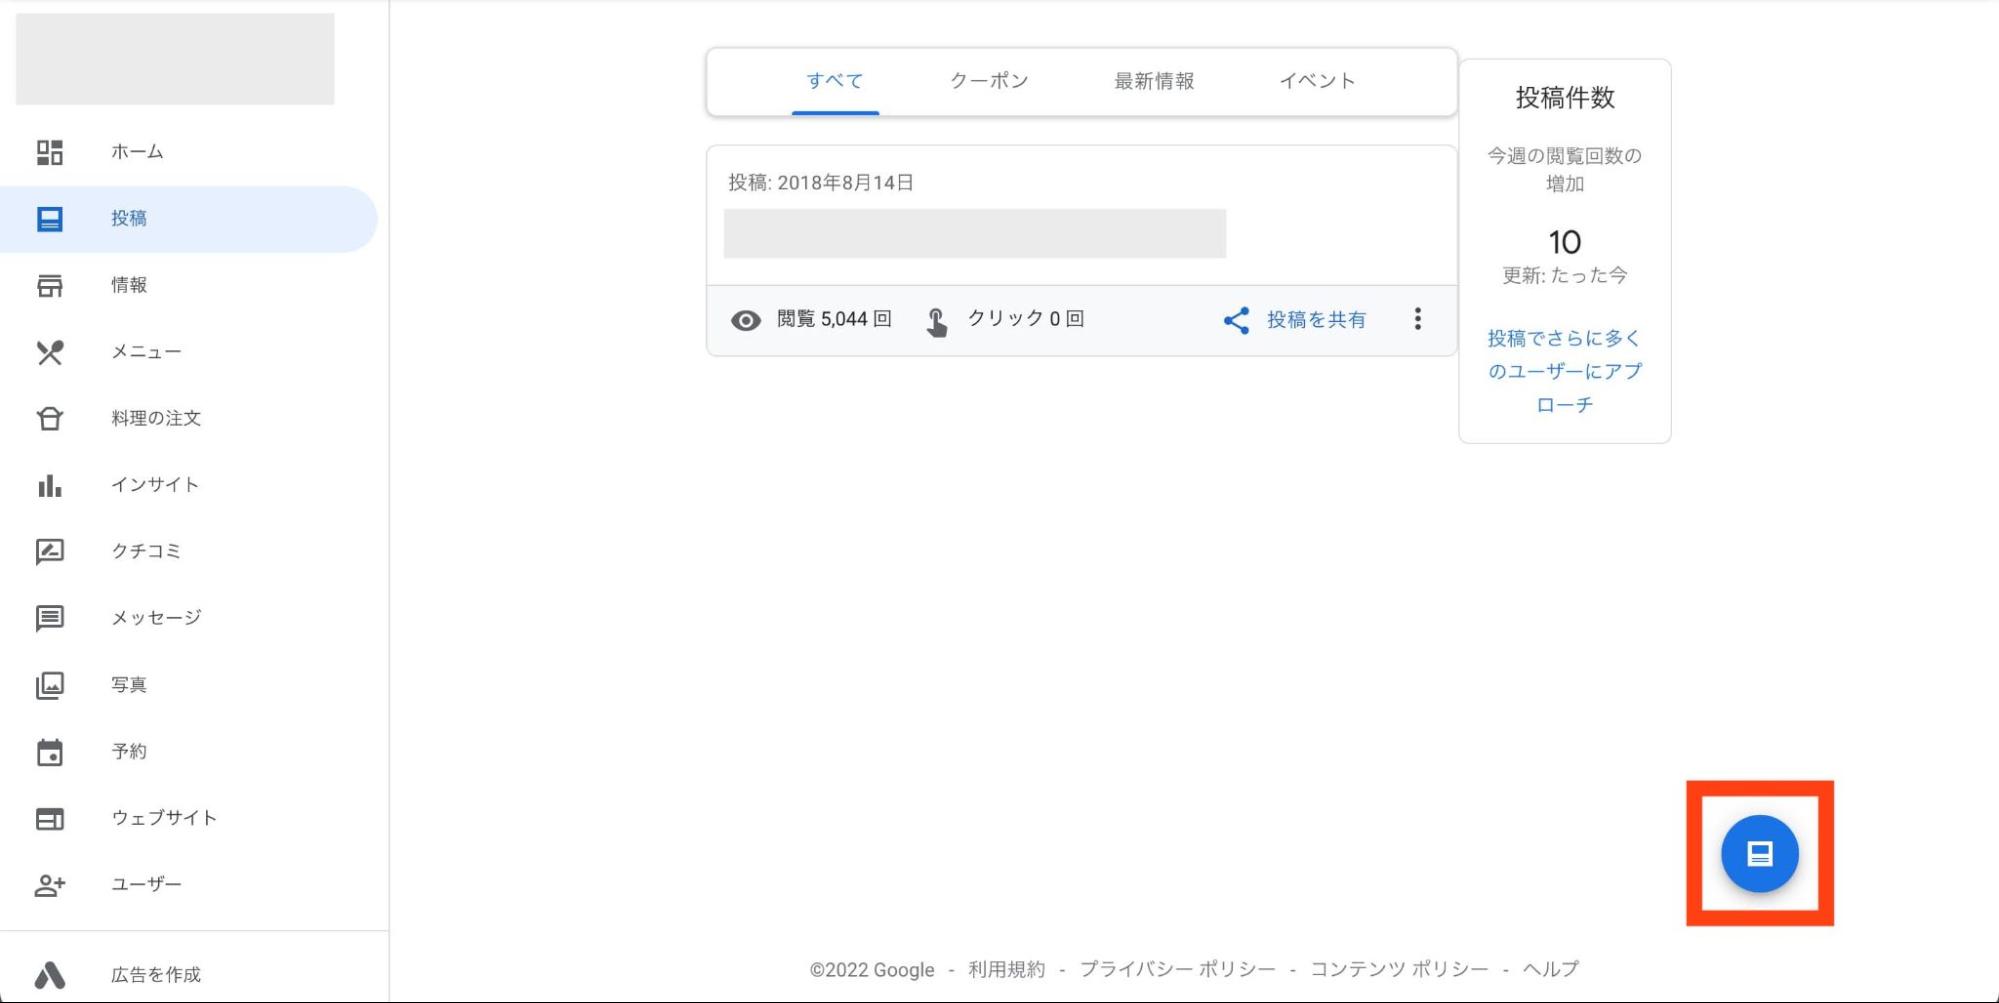Screen dimensions: 1999x1003
Task: Open メニュー via the fork-and-knife icon
Action: pyautogui.click(x=50, y=352)
